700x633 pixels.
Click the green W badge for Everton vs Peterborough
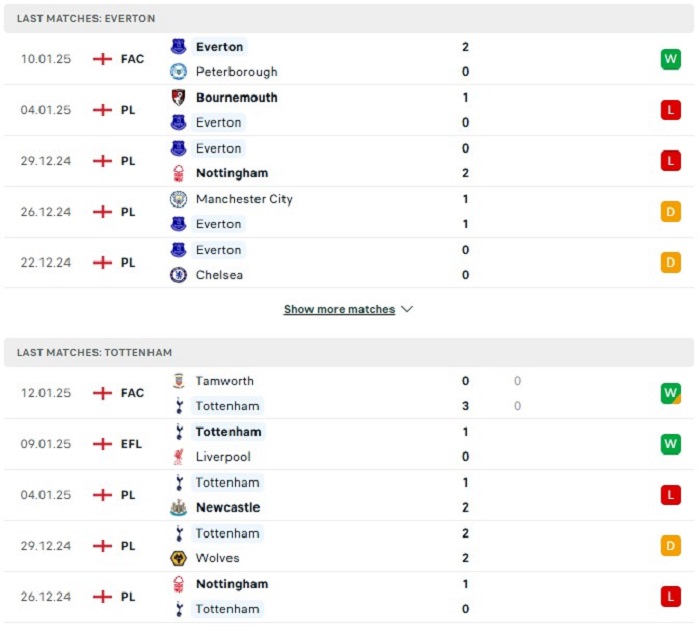pos(671,59)
